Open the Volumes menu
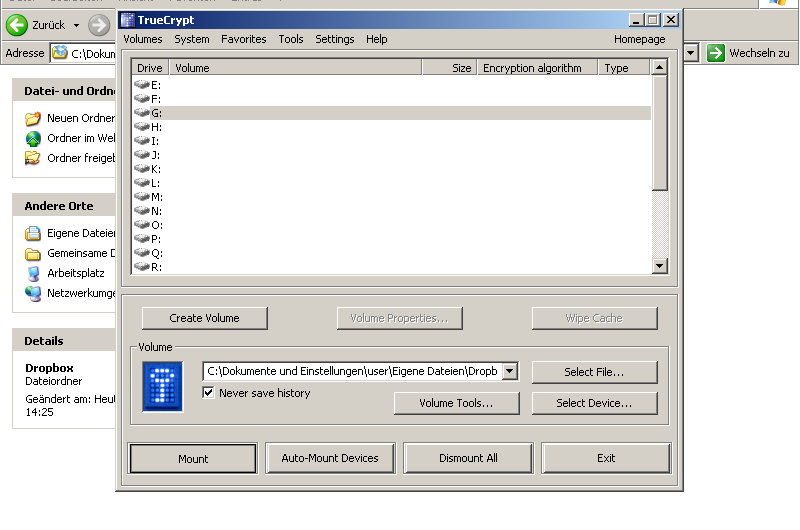 143,39
